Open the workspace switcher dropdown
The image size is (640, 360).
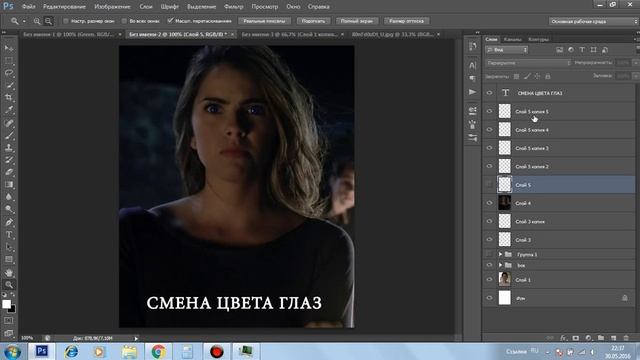(593, 21)
